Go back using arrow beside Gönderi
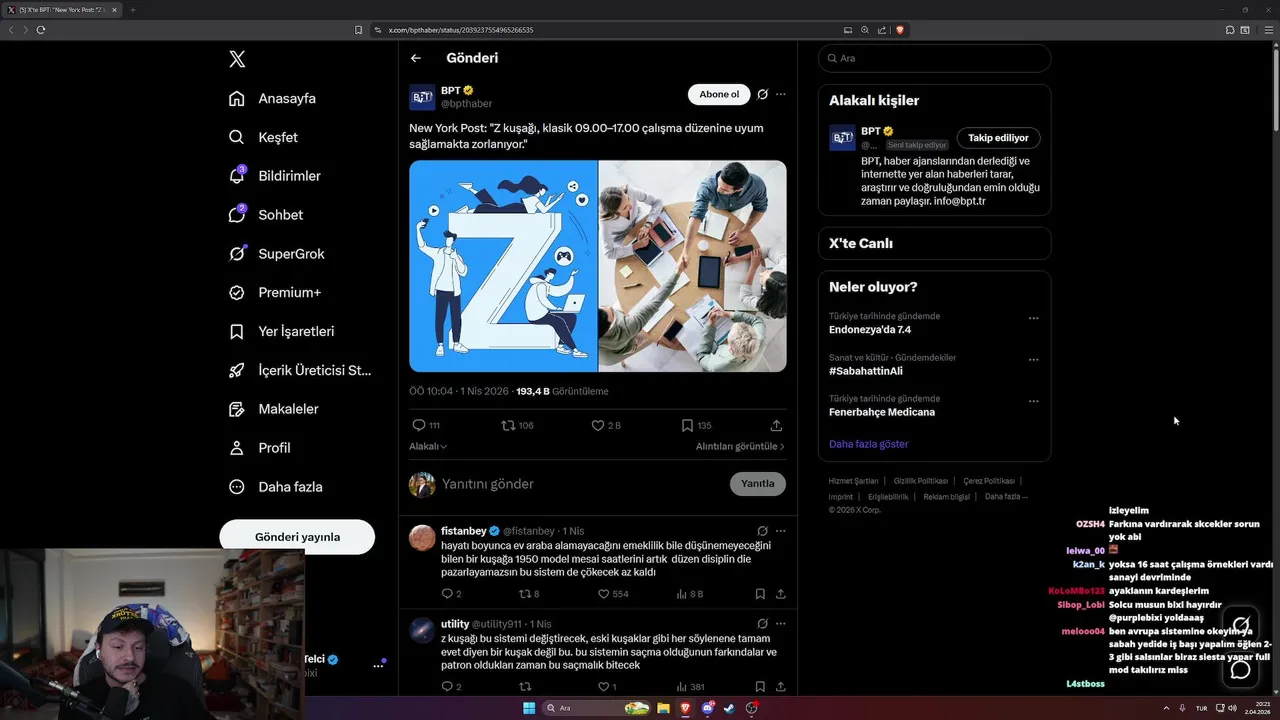The width and height of the screenshot is (1280, 720). click(416, 58)
